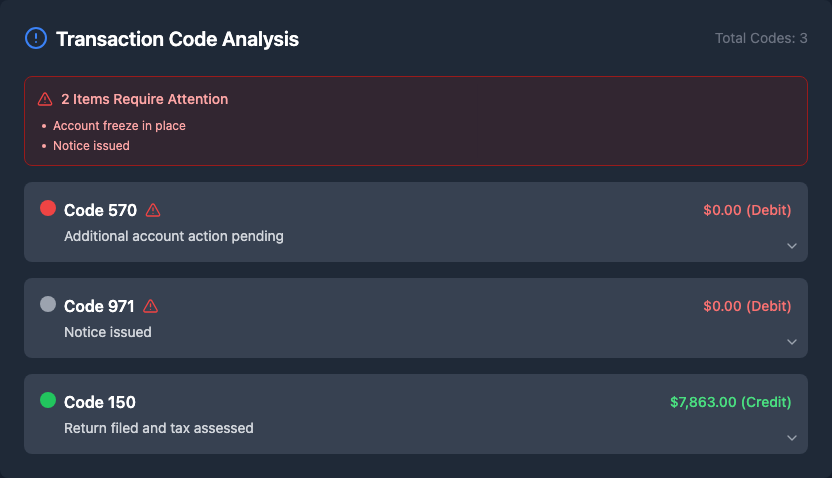The height and width of the screenshot is (478, 832).
Task: Click the "Total Codes: 3" counter
Action: pyautogui.click(x=761, y=38)
